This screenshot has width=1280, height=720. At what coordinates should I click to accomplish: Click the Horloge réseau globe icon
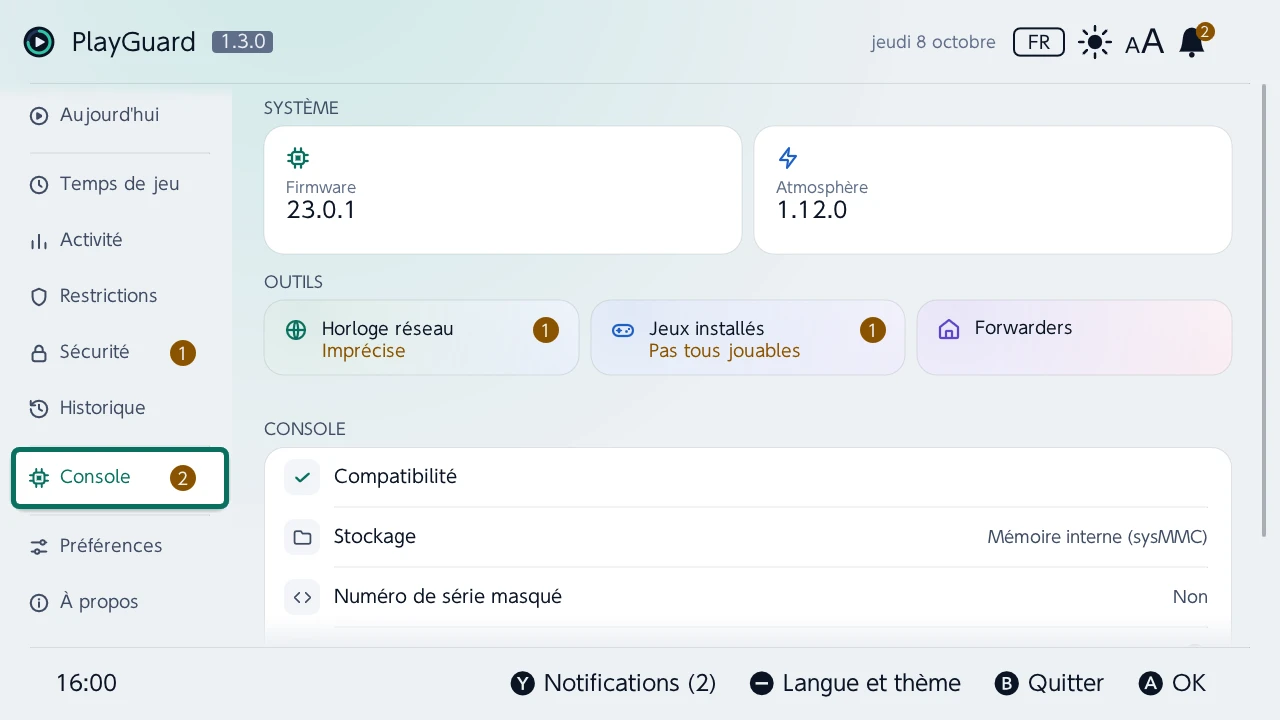click(296, 330)
